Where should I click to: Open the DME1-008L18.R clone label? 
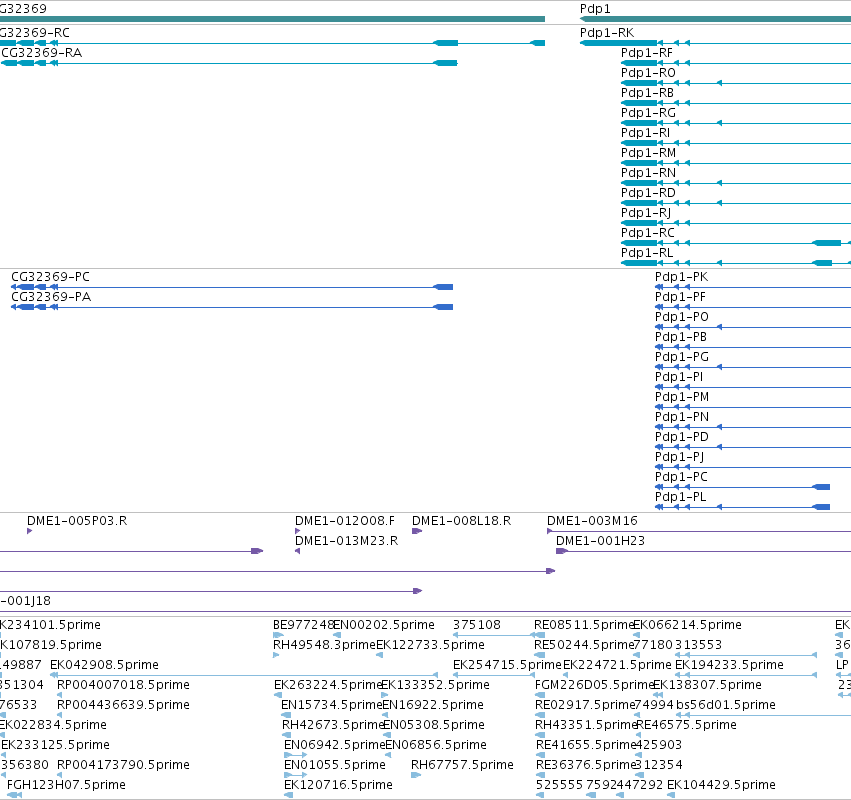click(x=461, y=521)
